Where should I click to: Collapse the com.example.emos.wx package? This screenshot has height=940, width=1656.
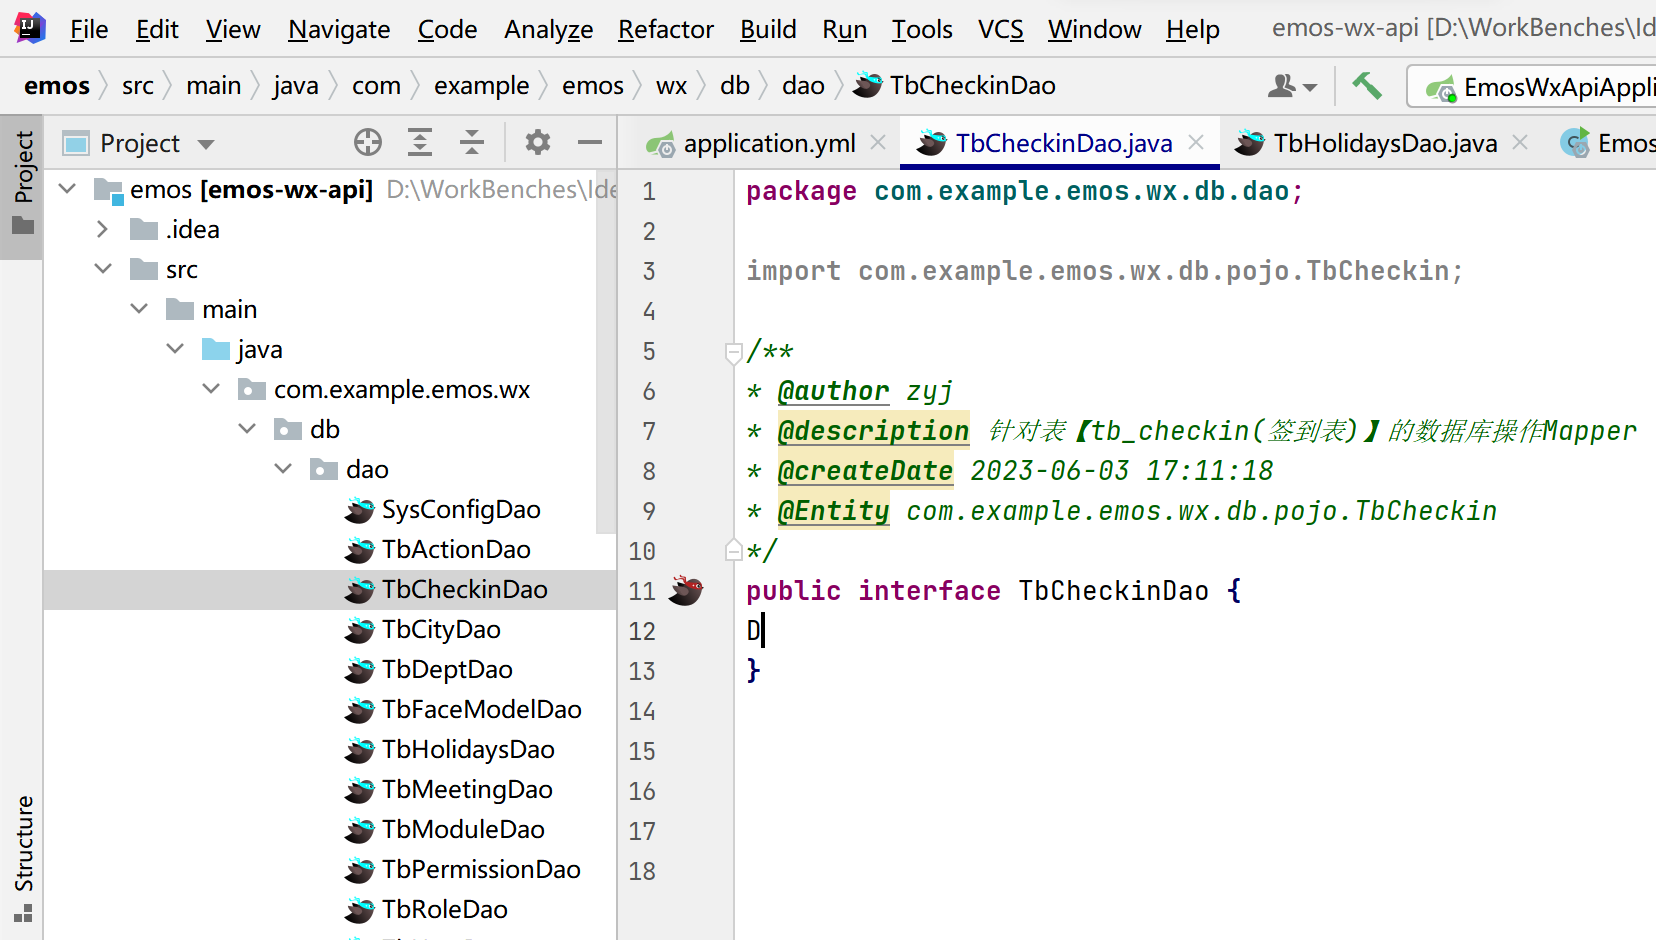pos(211,389)
